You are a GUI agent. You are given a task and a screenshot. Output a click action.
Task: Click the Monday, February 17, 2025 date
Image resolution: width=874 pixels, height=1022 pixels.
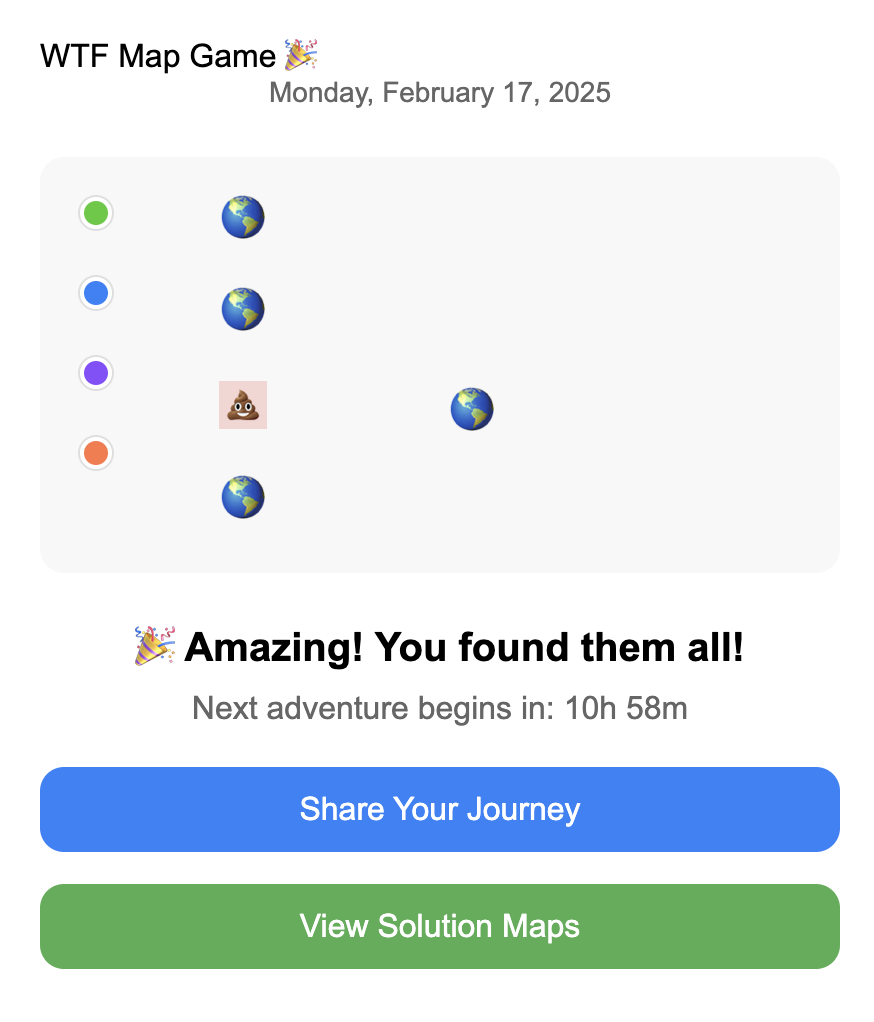tap(439, 93)
